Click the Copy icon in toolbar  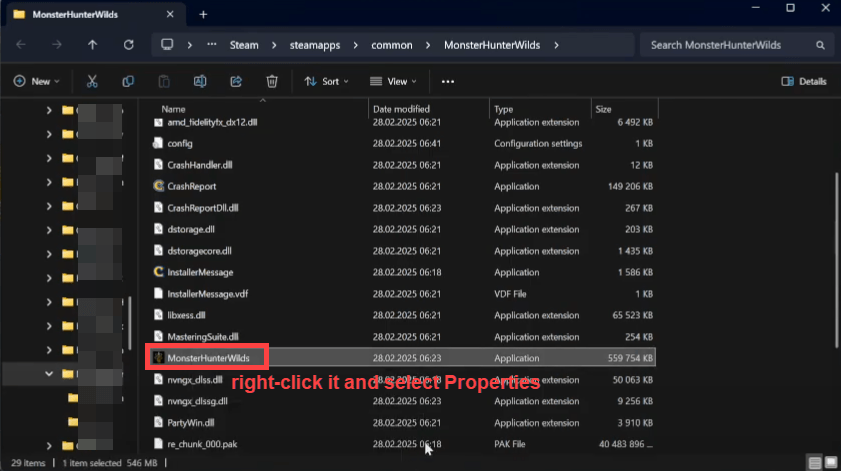pyautogui.click(x=128, y=81)
